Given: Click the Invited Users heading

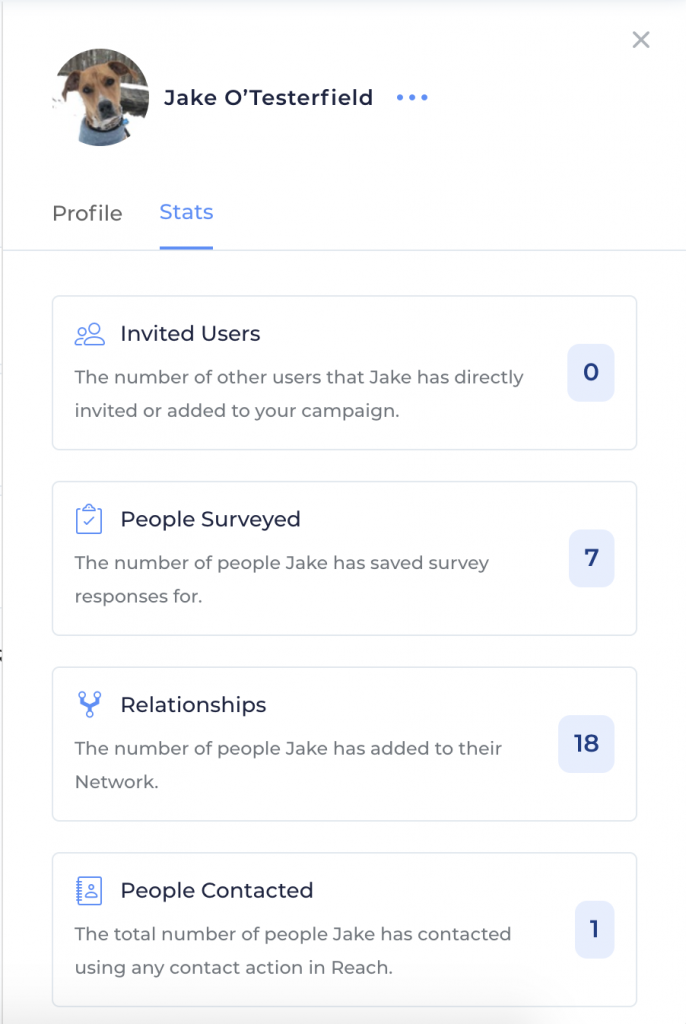Looking at the screenshot, I should (x=190, y=334).
